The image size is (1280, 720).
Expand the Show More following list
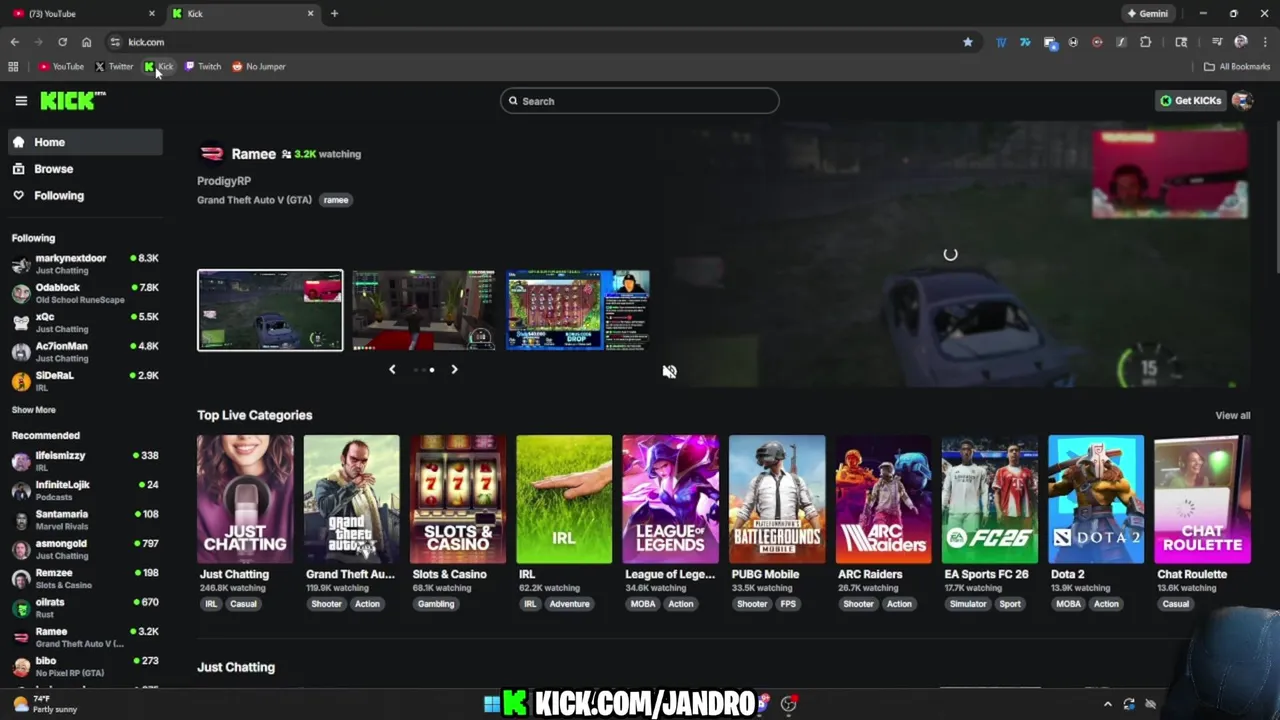coord(33,410)
